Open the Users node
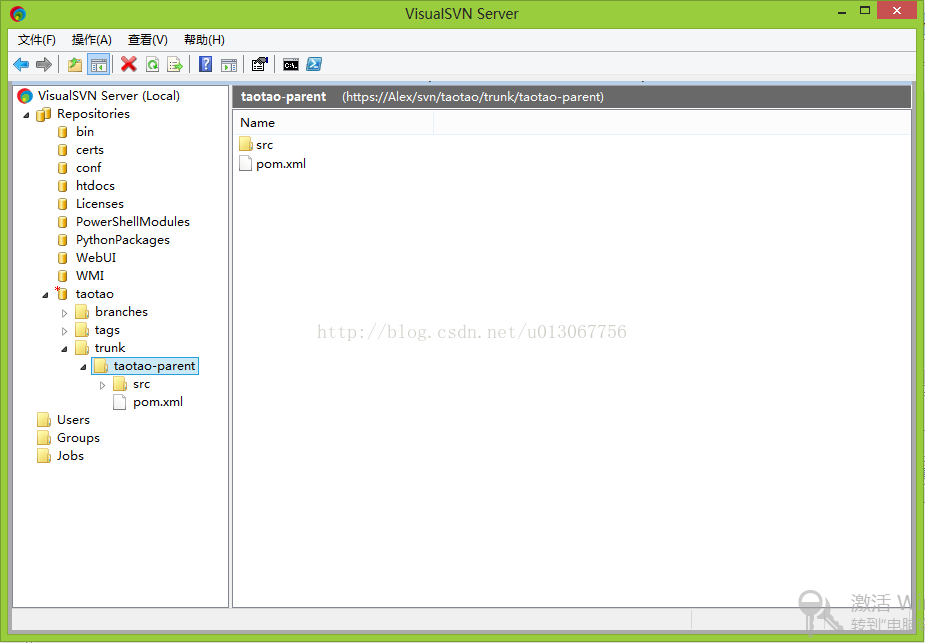The height and width of the screenshot is (643, 925). coord(73,420)
